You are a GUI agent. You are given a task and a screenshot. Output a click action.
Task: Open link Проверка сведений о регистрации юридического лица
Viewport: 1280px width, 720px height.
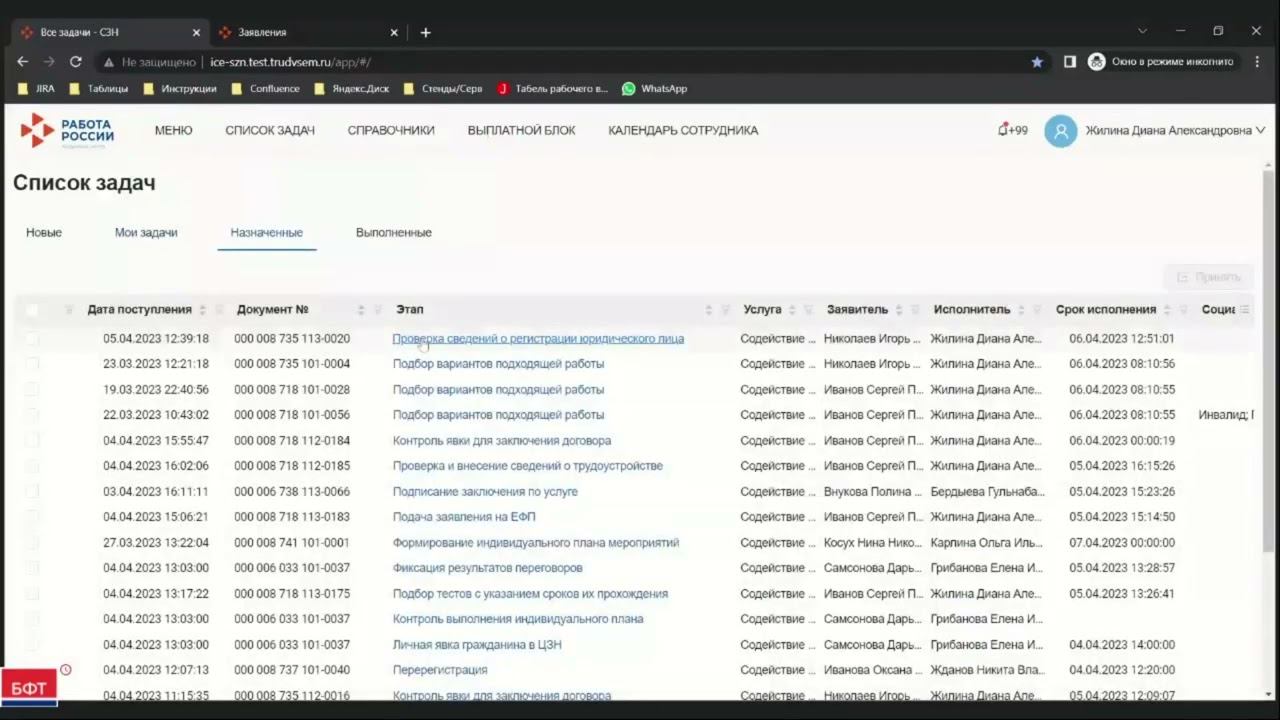tap(538, 339)
